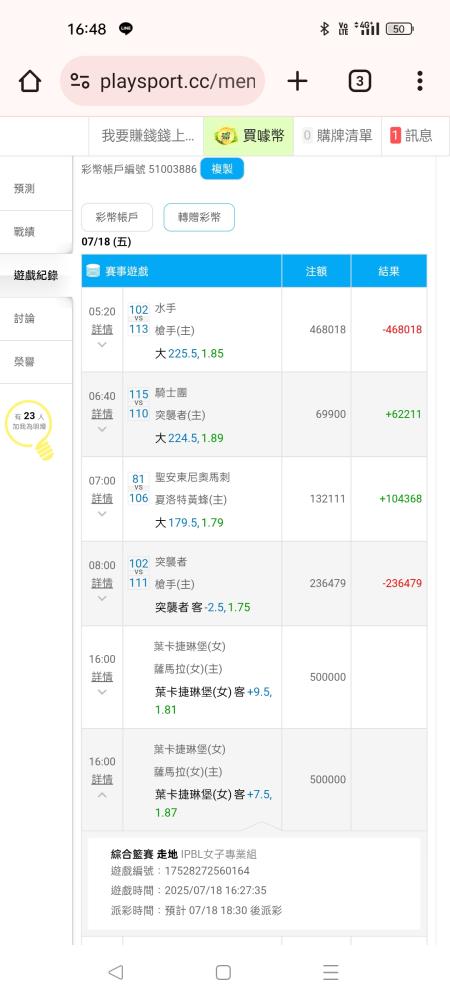Viewport: 450px width, 1000px height.
Task: Click the 轉贈彩幣 button
Action: click(x=199, y=217)
